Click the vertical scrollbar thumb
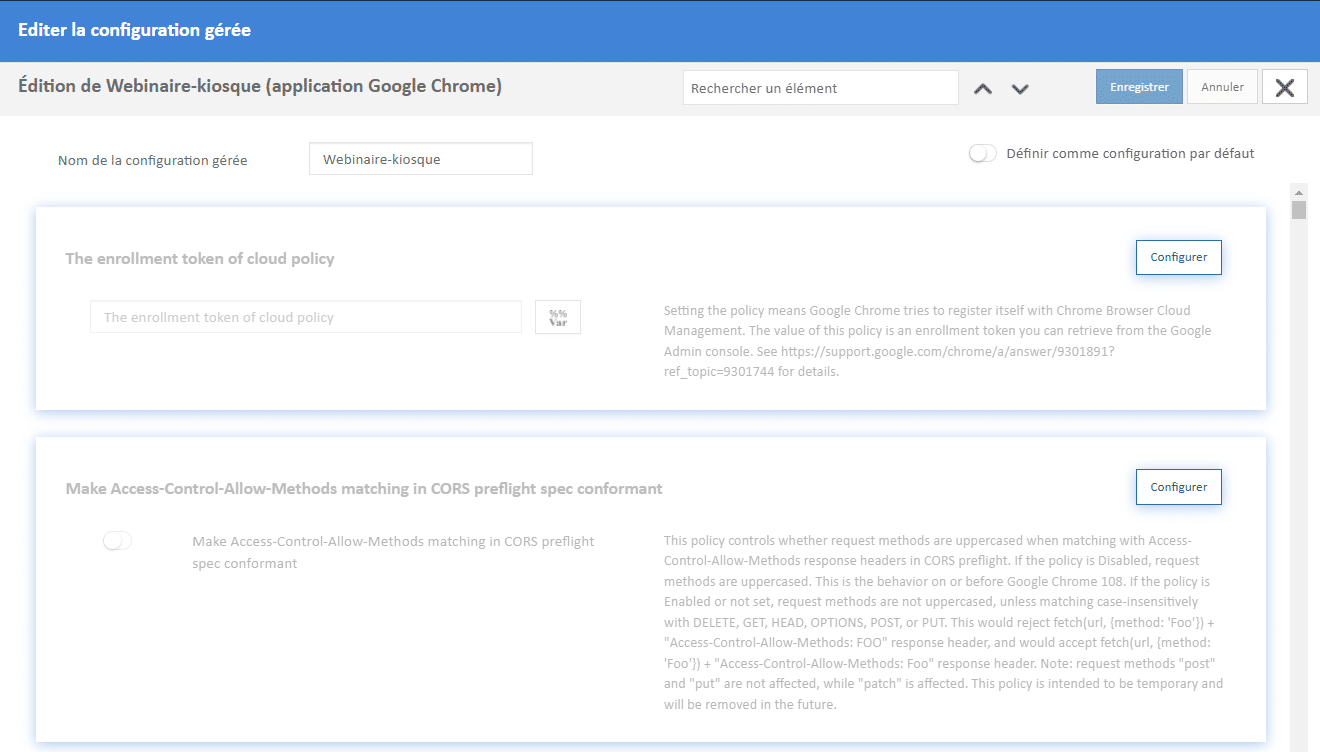 pos(1299,209)
